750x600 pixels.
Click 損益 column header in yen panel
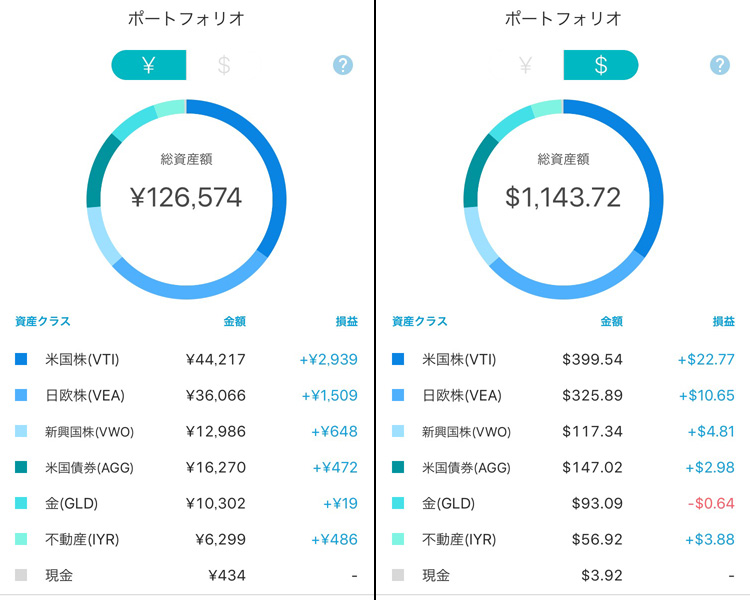346,322
